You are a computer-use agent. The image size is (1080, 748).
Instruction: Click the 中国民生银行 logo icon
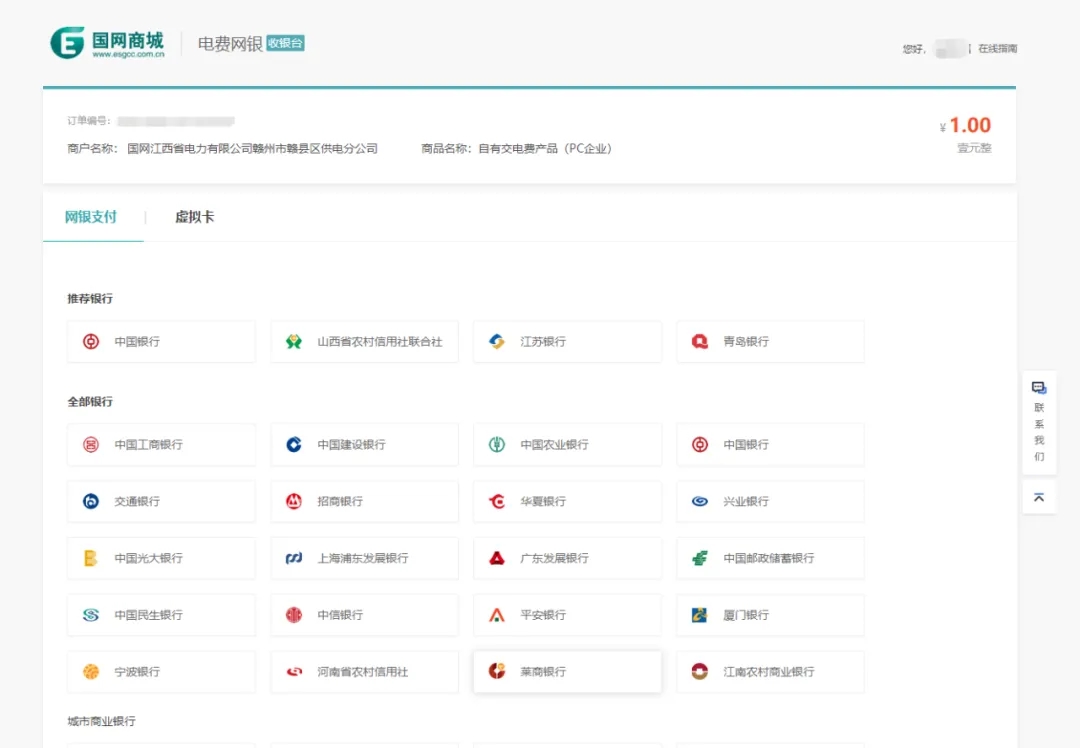tap(91, 615)
